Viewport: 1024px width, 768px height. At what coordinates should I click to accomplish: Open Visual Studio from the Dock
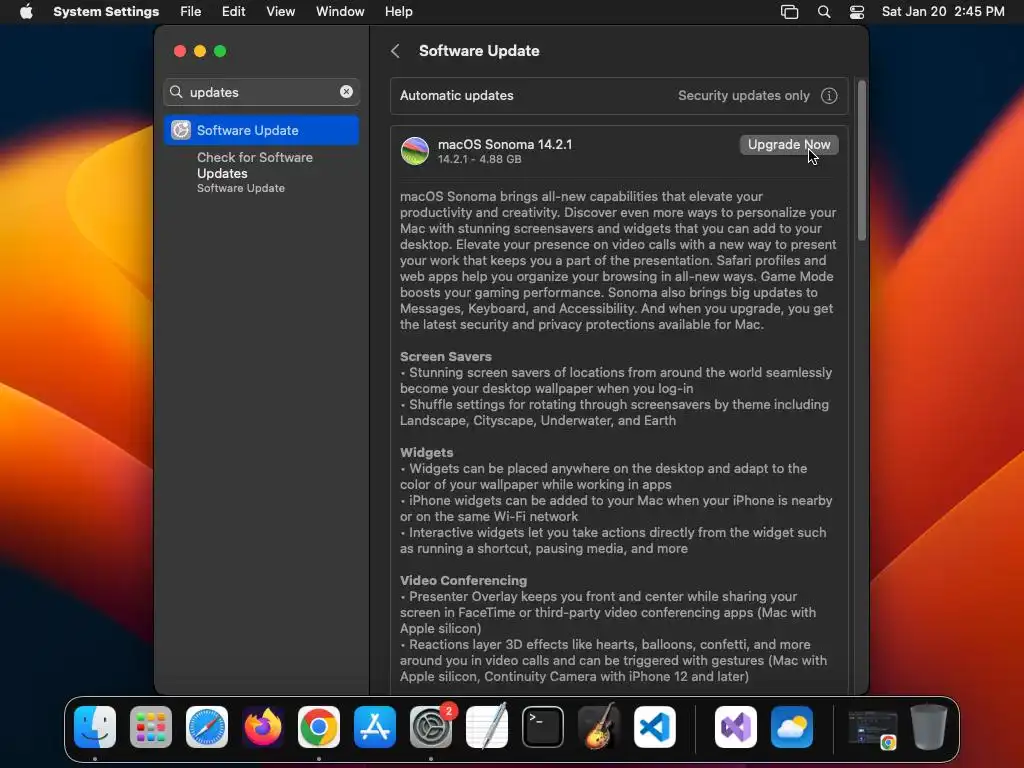point(736,727)
